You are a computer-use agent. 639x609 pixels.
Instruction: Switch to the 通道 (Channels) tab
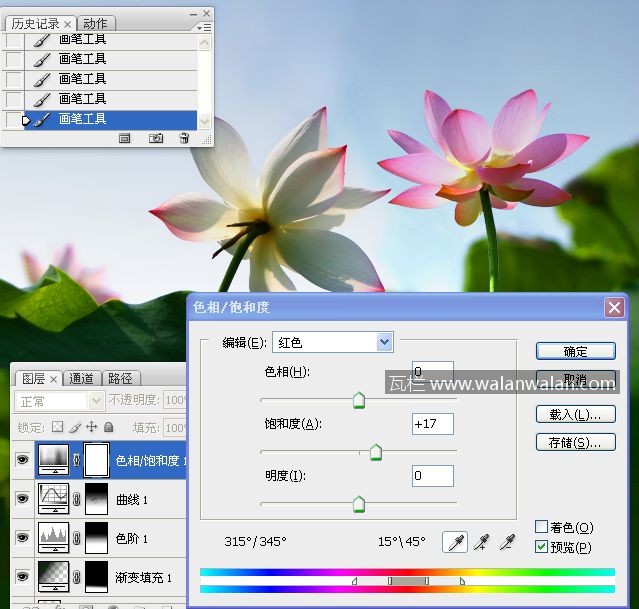[x=82, y=379]
